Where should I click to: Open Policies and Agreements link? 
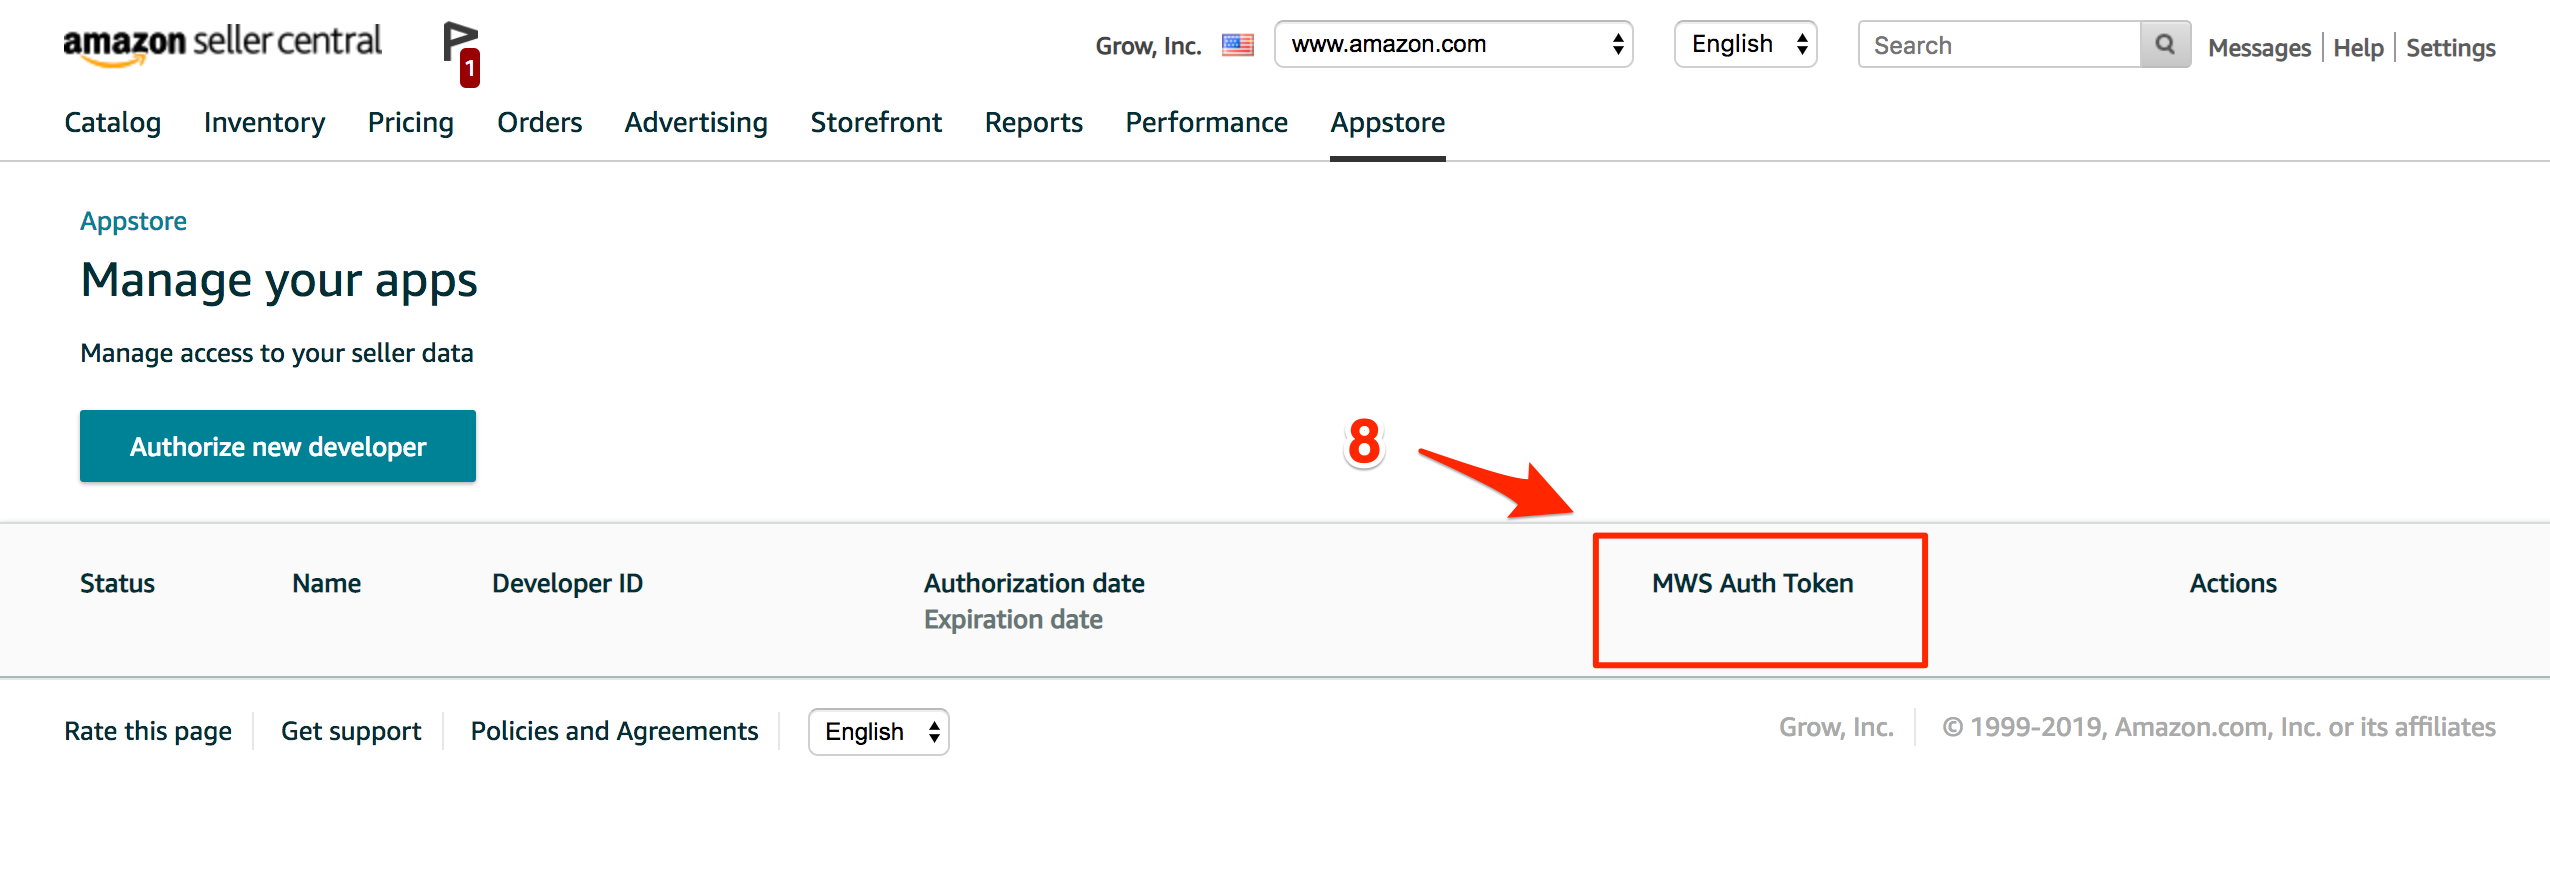(x=615, y=731)
